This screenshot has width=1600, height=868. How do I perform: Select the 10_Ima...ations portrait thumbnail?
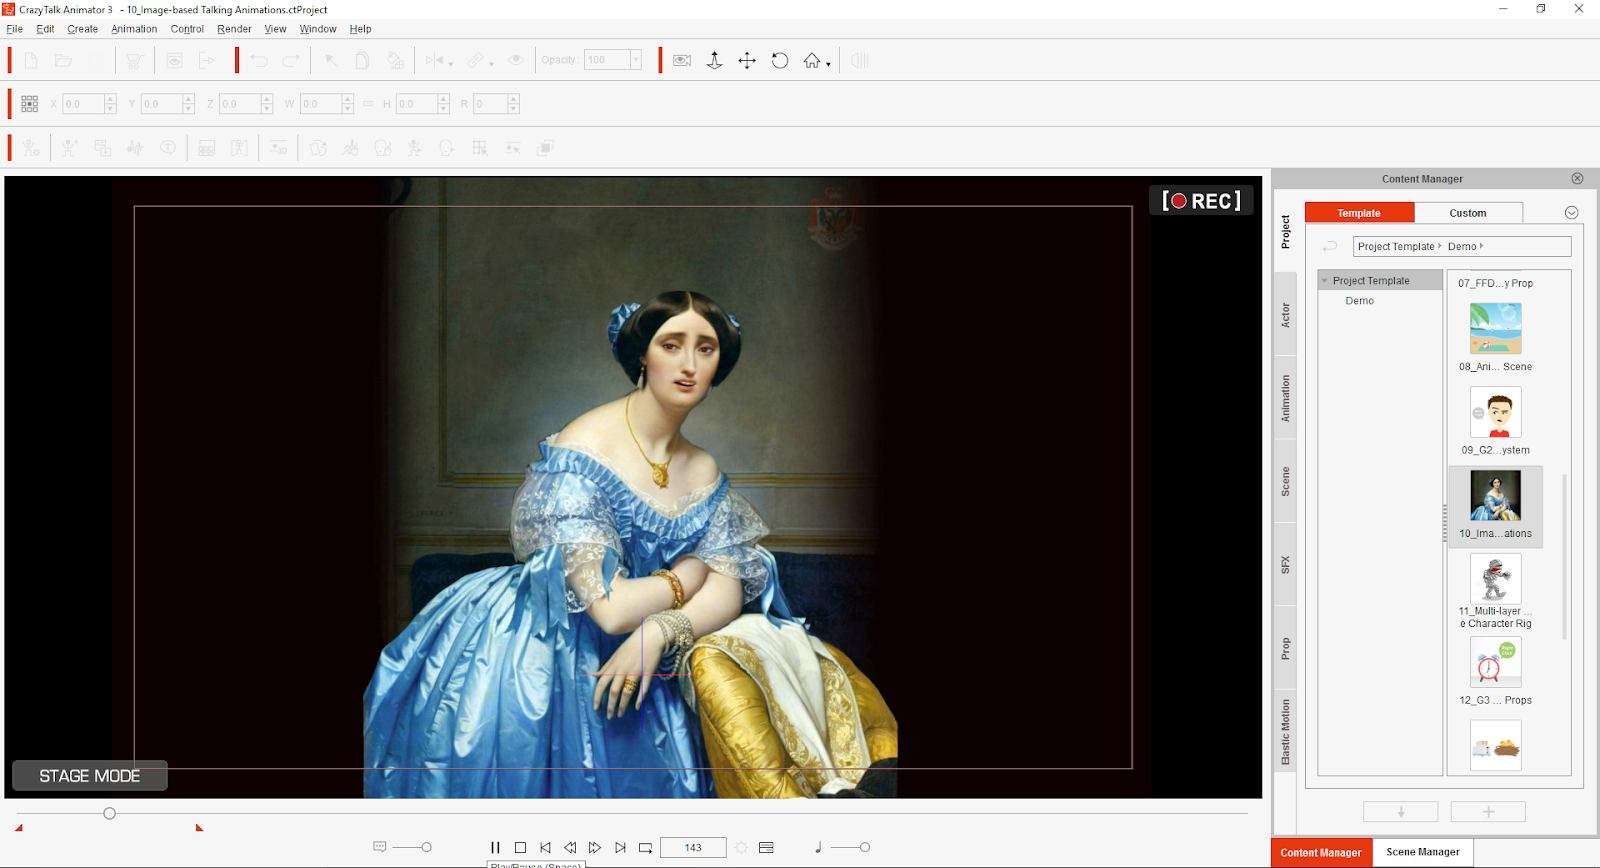(x=1496, y=495)
